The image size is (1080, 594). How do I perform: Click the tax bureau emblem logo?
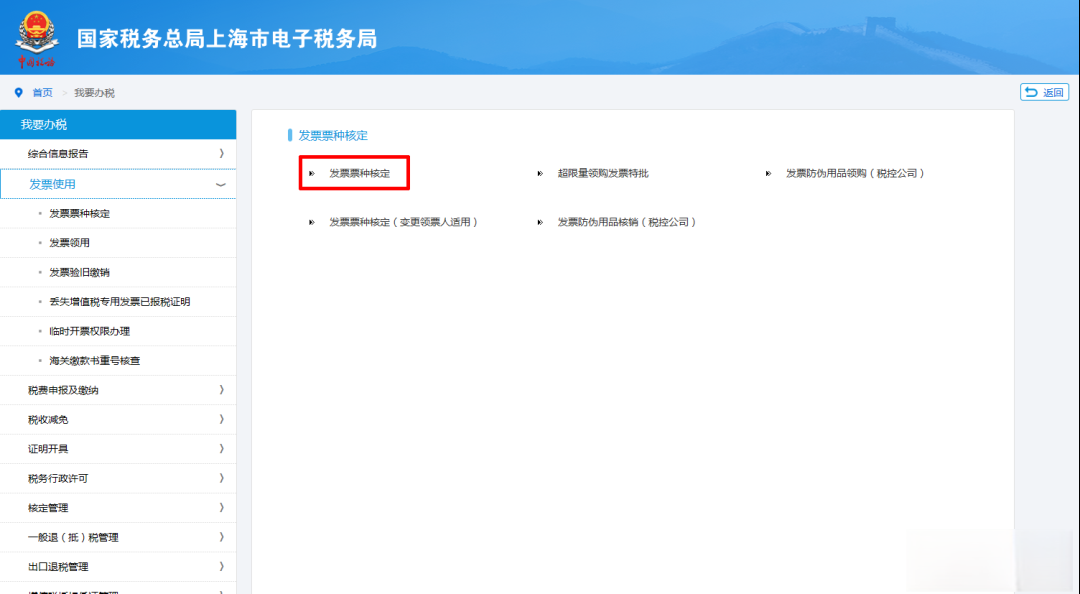click(x=37, y=37)
